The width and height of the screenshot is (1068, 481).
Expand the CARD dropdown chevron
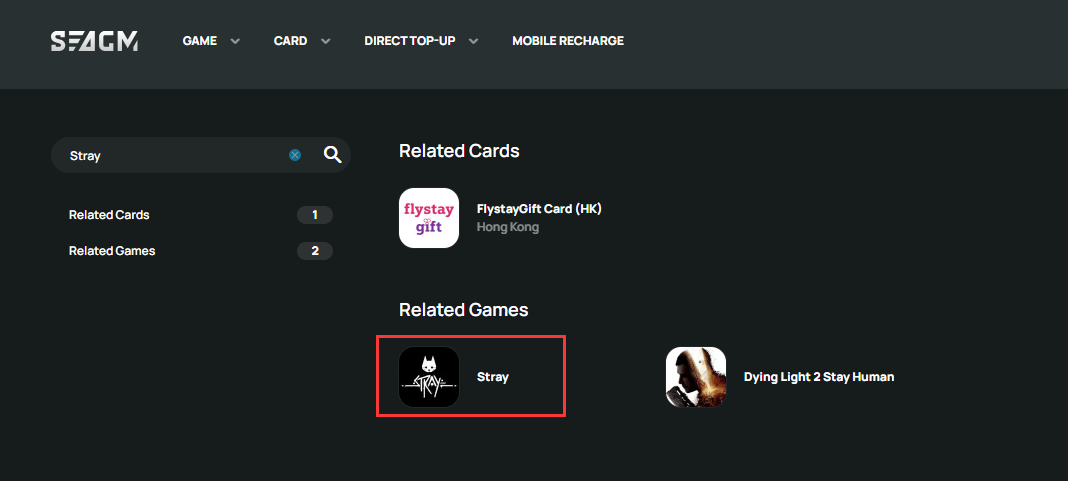[326, 41]
